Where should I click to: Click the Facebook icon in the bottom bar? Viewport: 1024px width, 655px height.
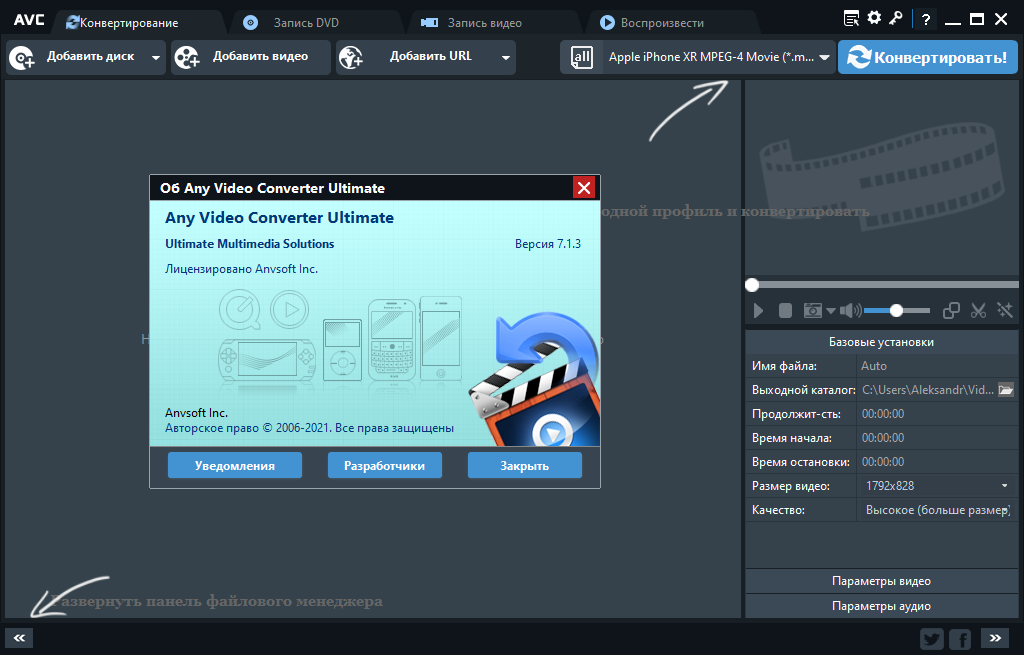click(959, 639)
